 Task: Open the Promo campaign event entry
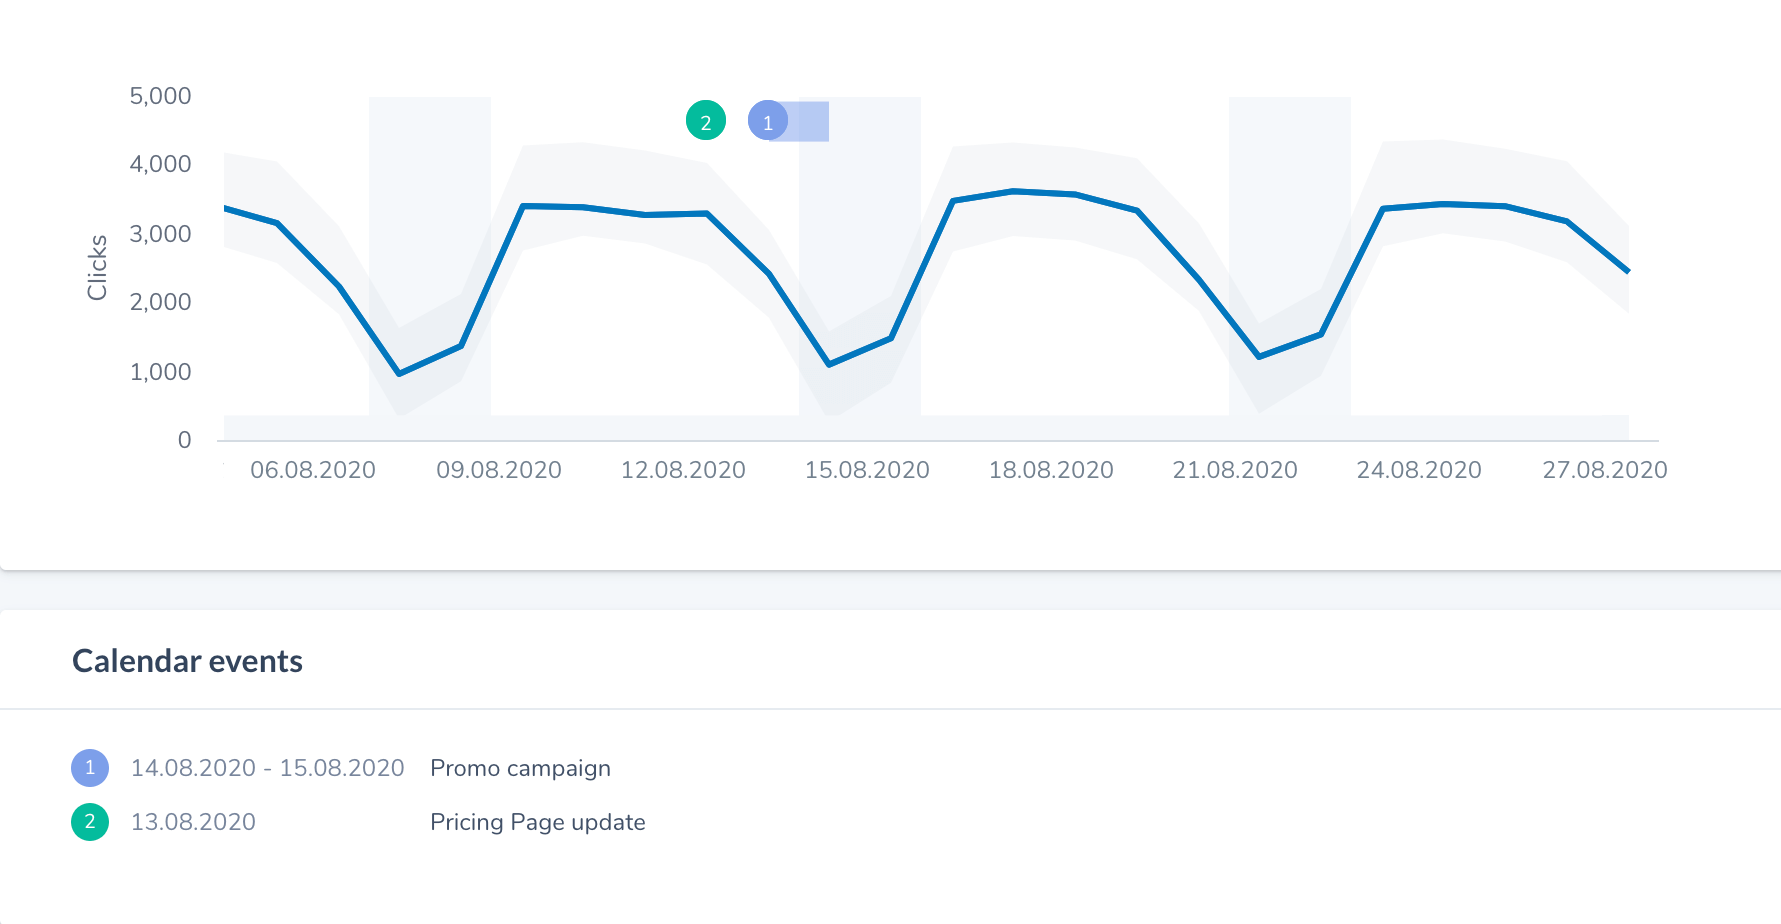point(520,768)
